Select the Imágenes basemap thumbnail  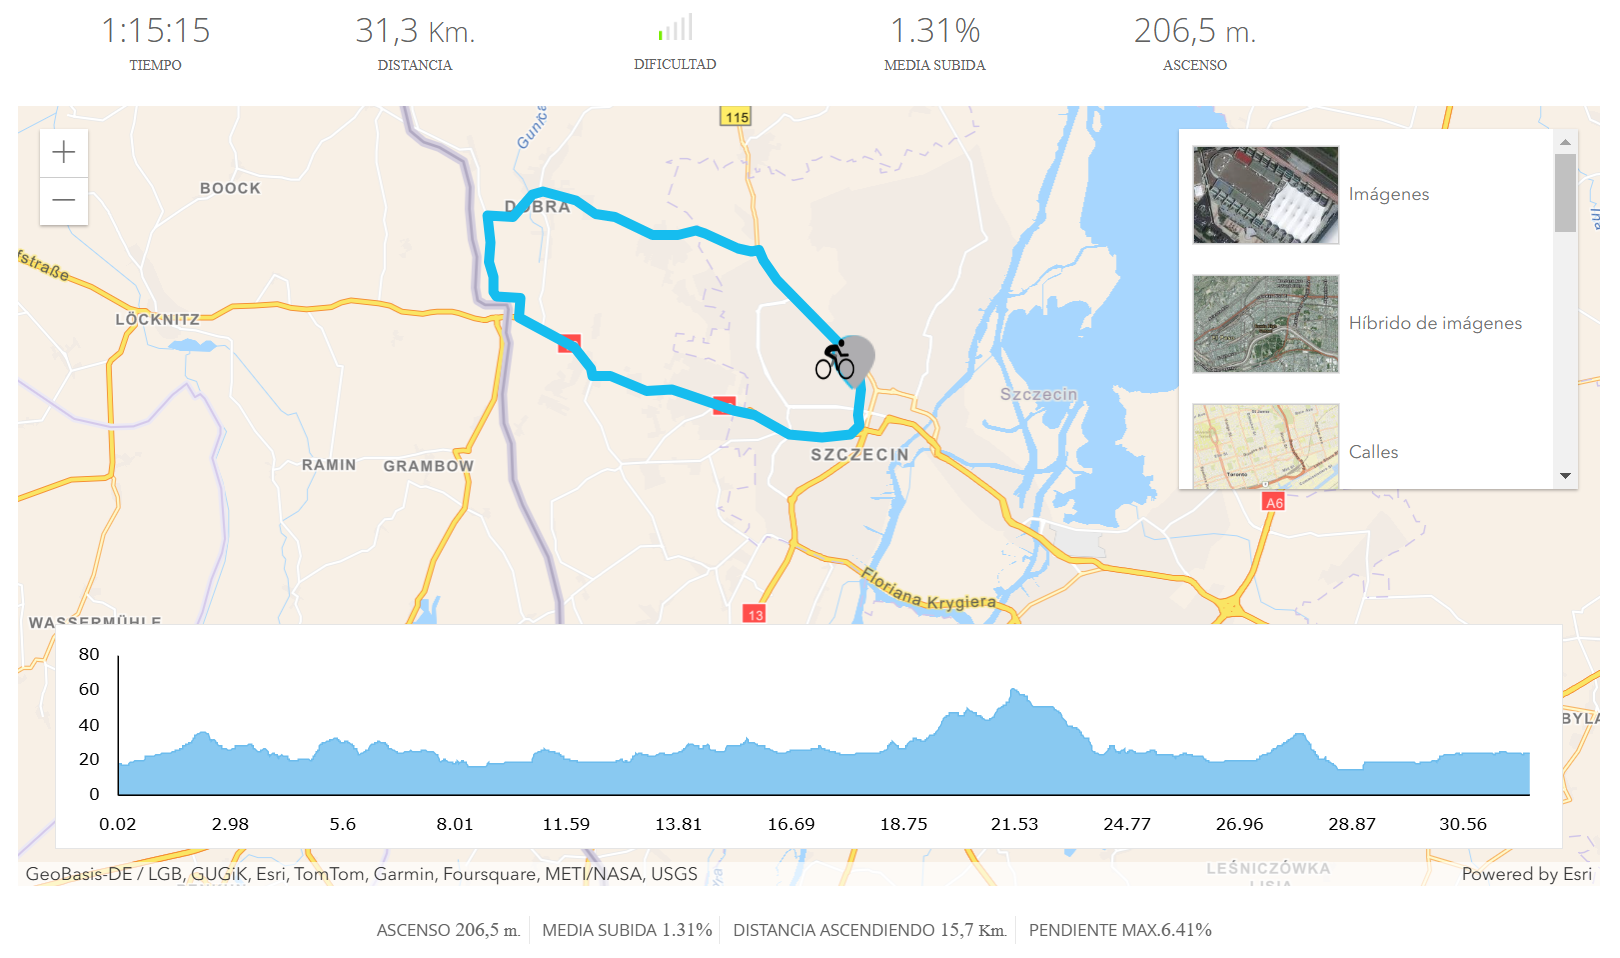tap(1265, 195)
